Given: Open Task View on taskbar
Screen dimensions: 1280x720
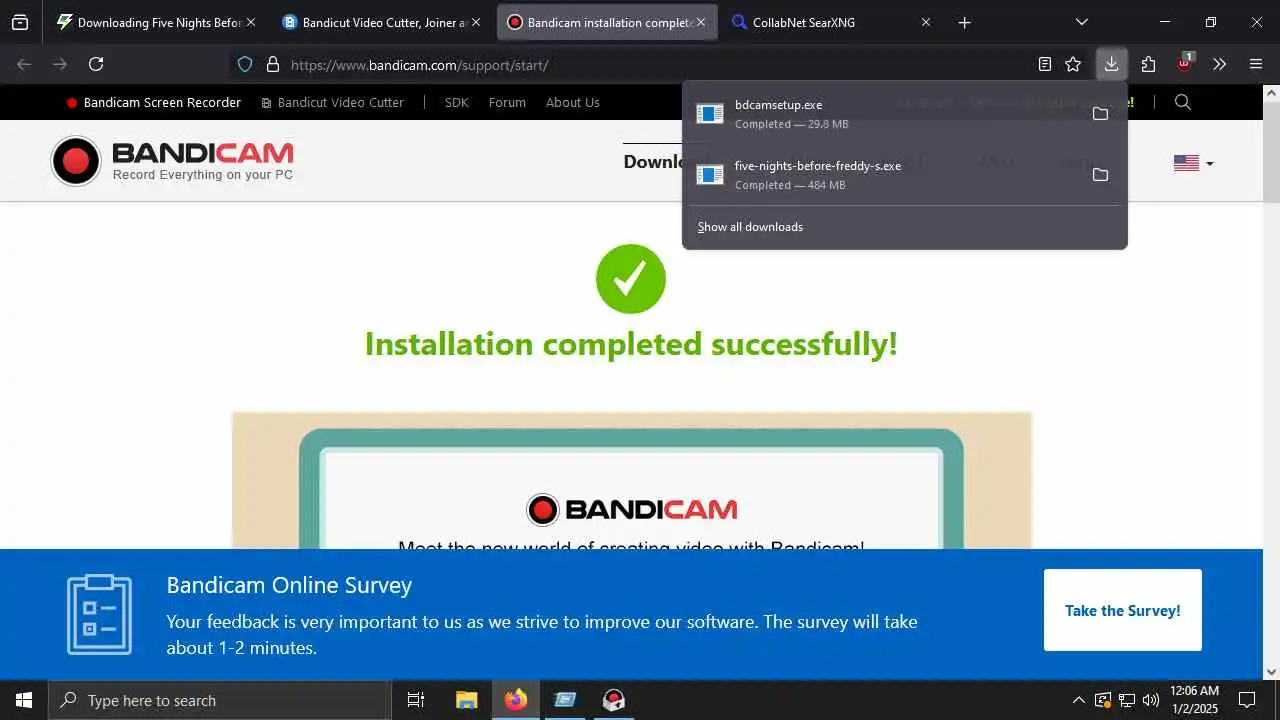Looking at the screenshot, I should pos(416,700).
